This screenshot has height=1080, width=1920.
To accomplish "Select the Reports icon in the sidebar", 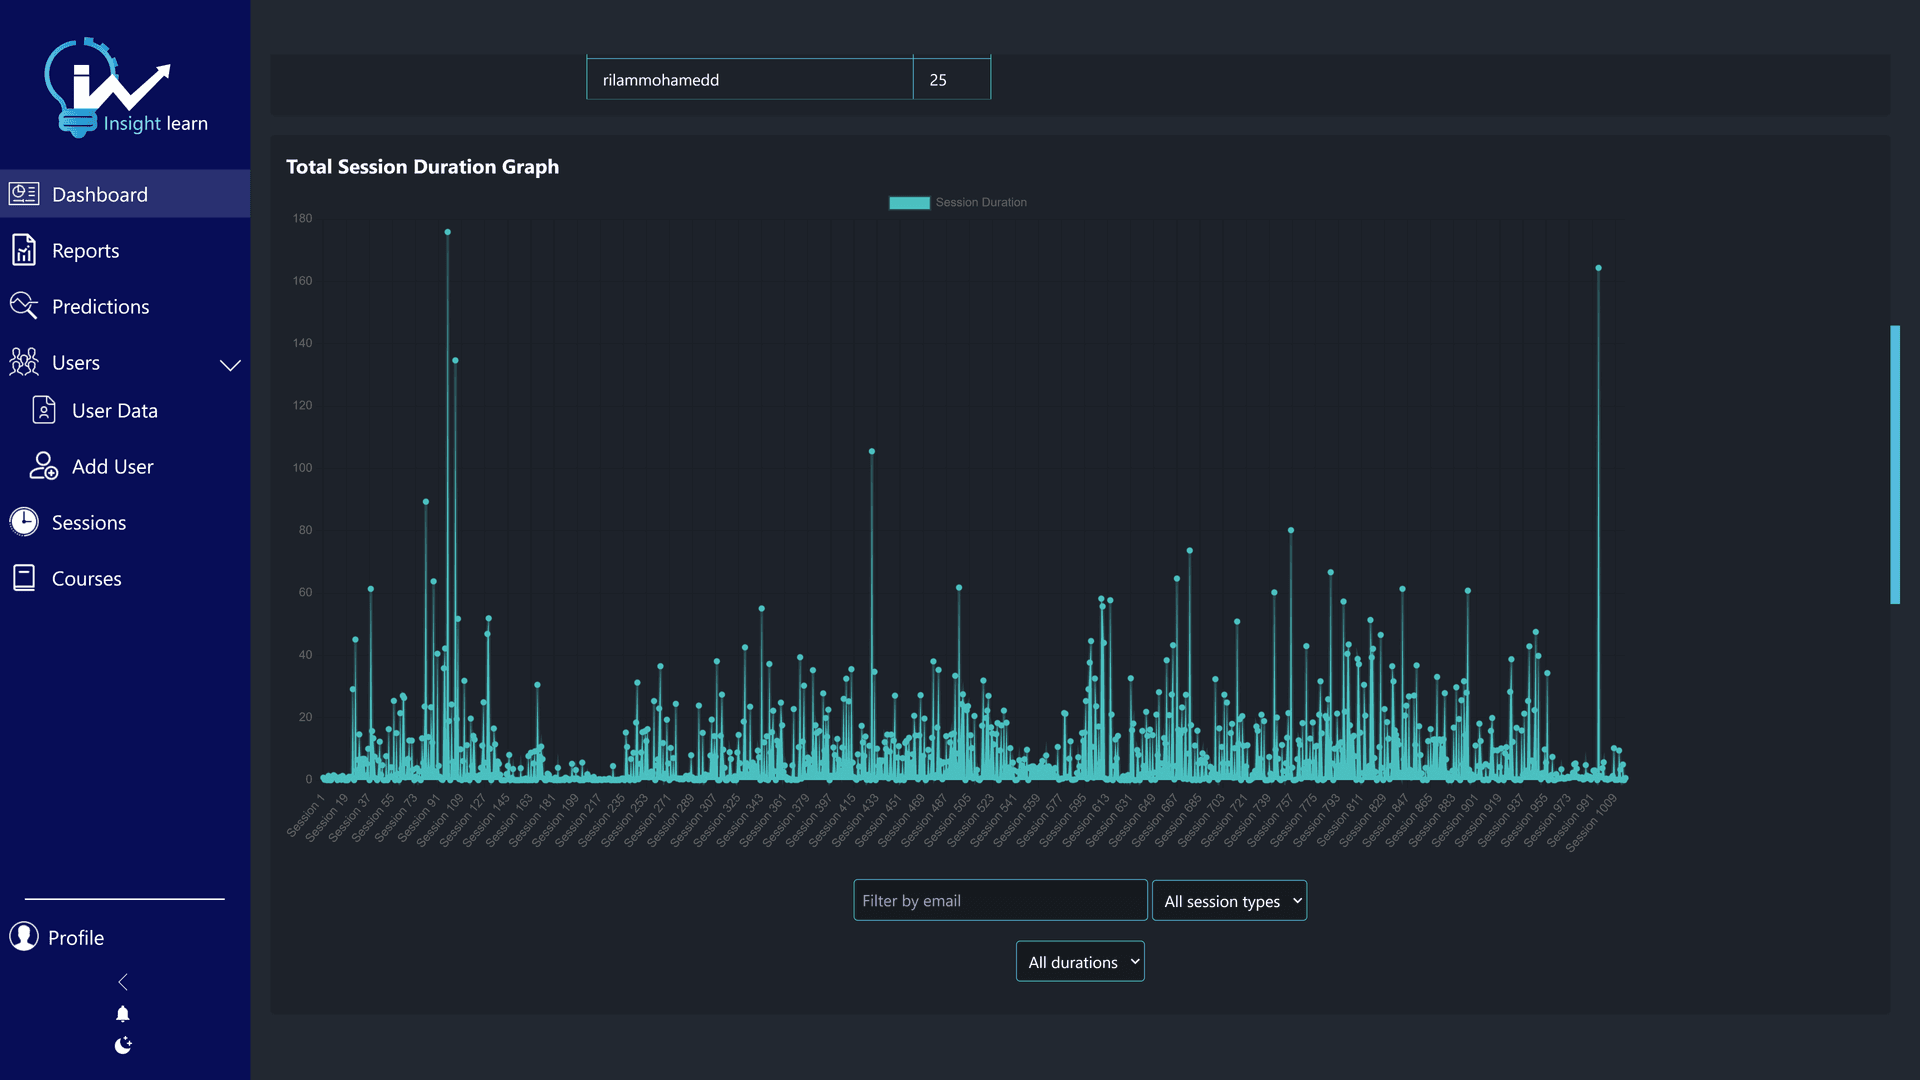I will coord(23,250).
